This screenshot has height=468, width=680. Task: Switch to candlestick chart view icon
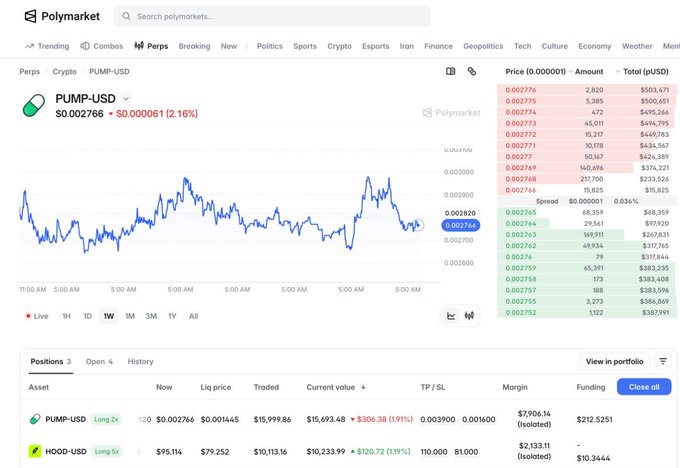pyautogui.click(x=469, y=316)
